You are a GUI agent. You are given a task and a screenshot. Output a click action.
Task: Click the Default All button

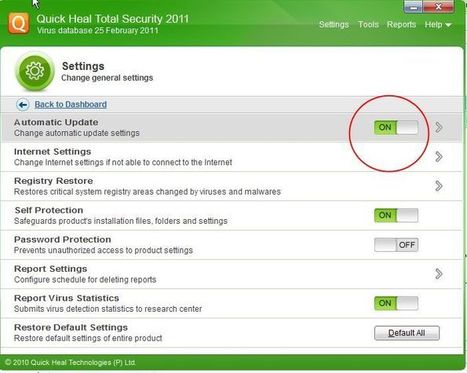pyautogui.click(x=407, y=333)
